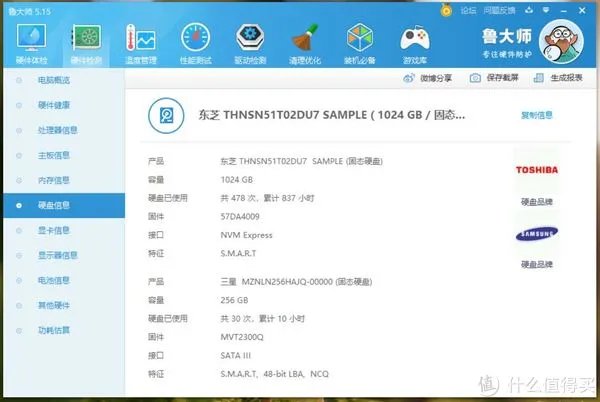
Task: Click the camera icon for 保存截屏
Action: coord(475,78)
